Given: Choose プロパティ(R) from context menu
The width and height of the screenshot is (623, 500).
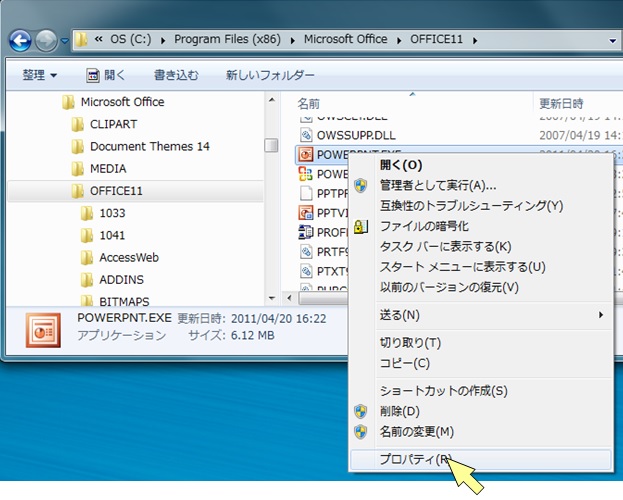Looking at the screenshot, I should coord(482,460).
